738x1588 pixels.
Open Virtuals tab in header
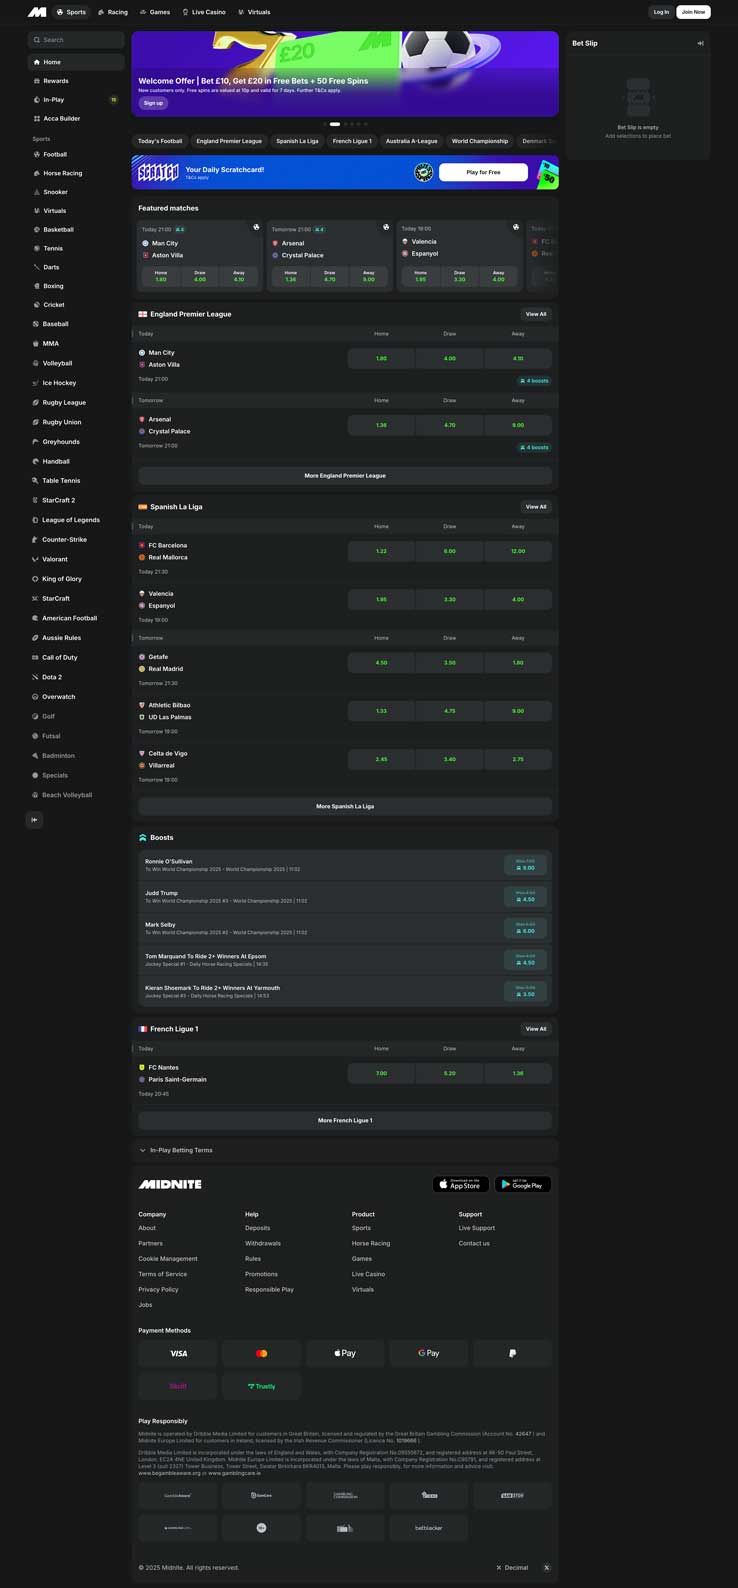(254, 12)
